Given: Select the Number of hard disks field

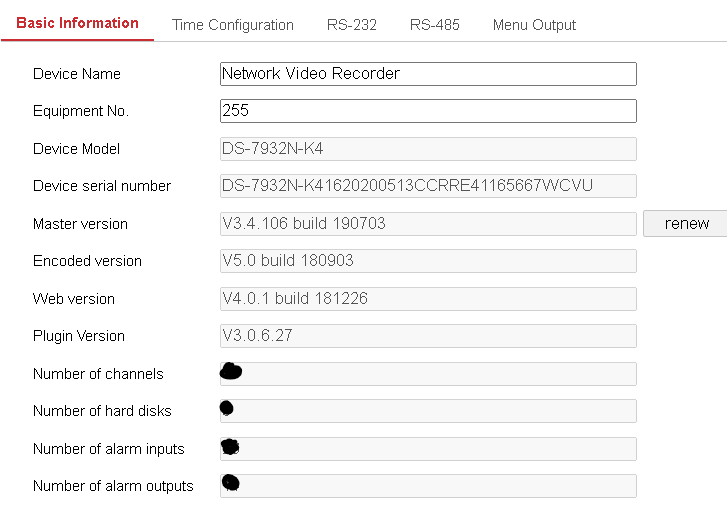Looking at the screenshot, I should 427,411.
